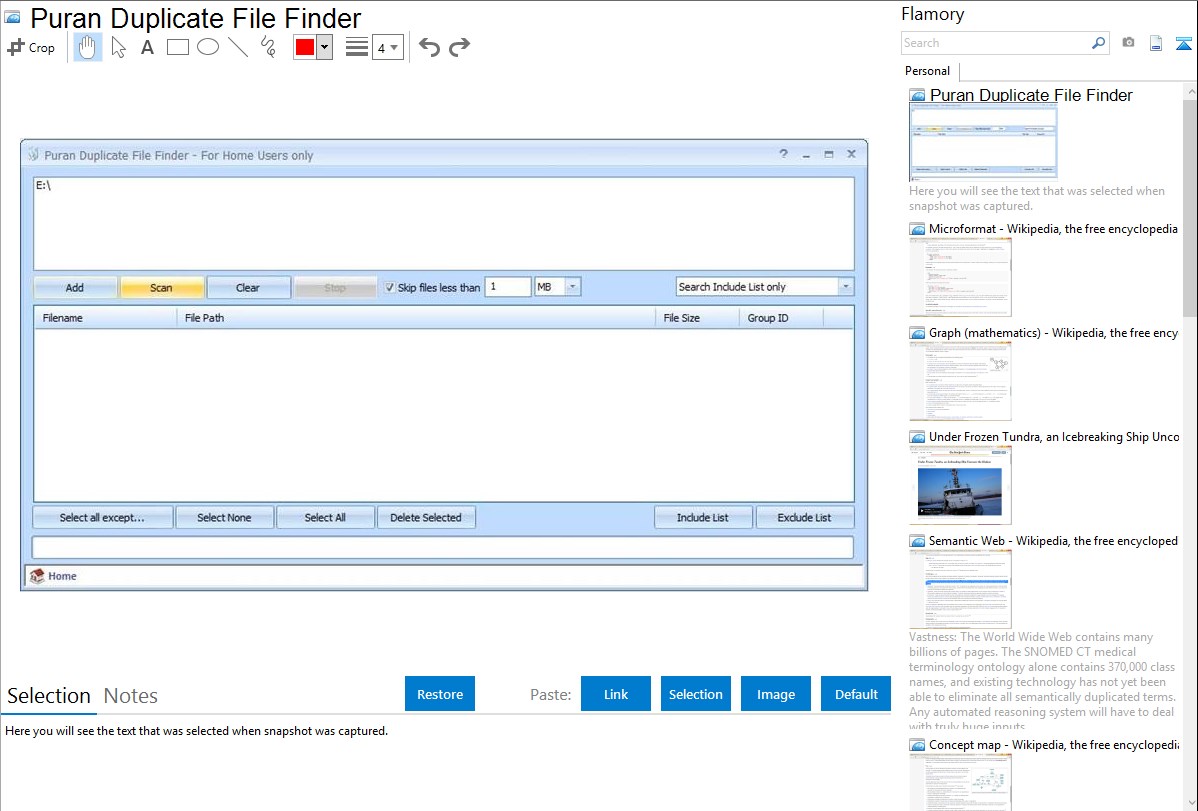Pick the ellipse drawing tool
The image size is (1198, 811).
tap(208, 47)
